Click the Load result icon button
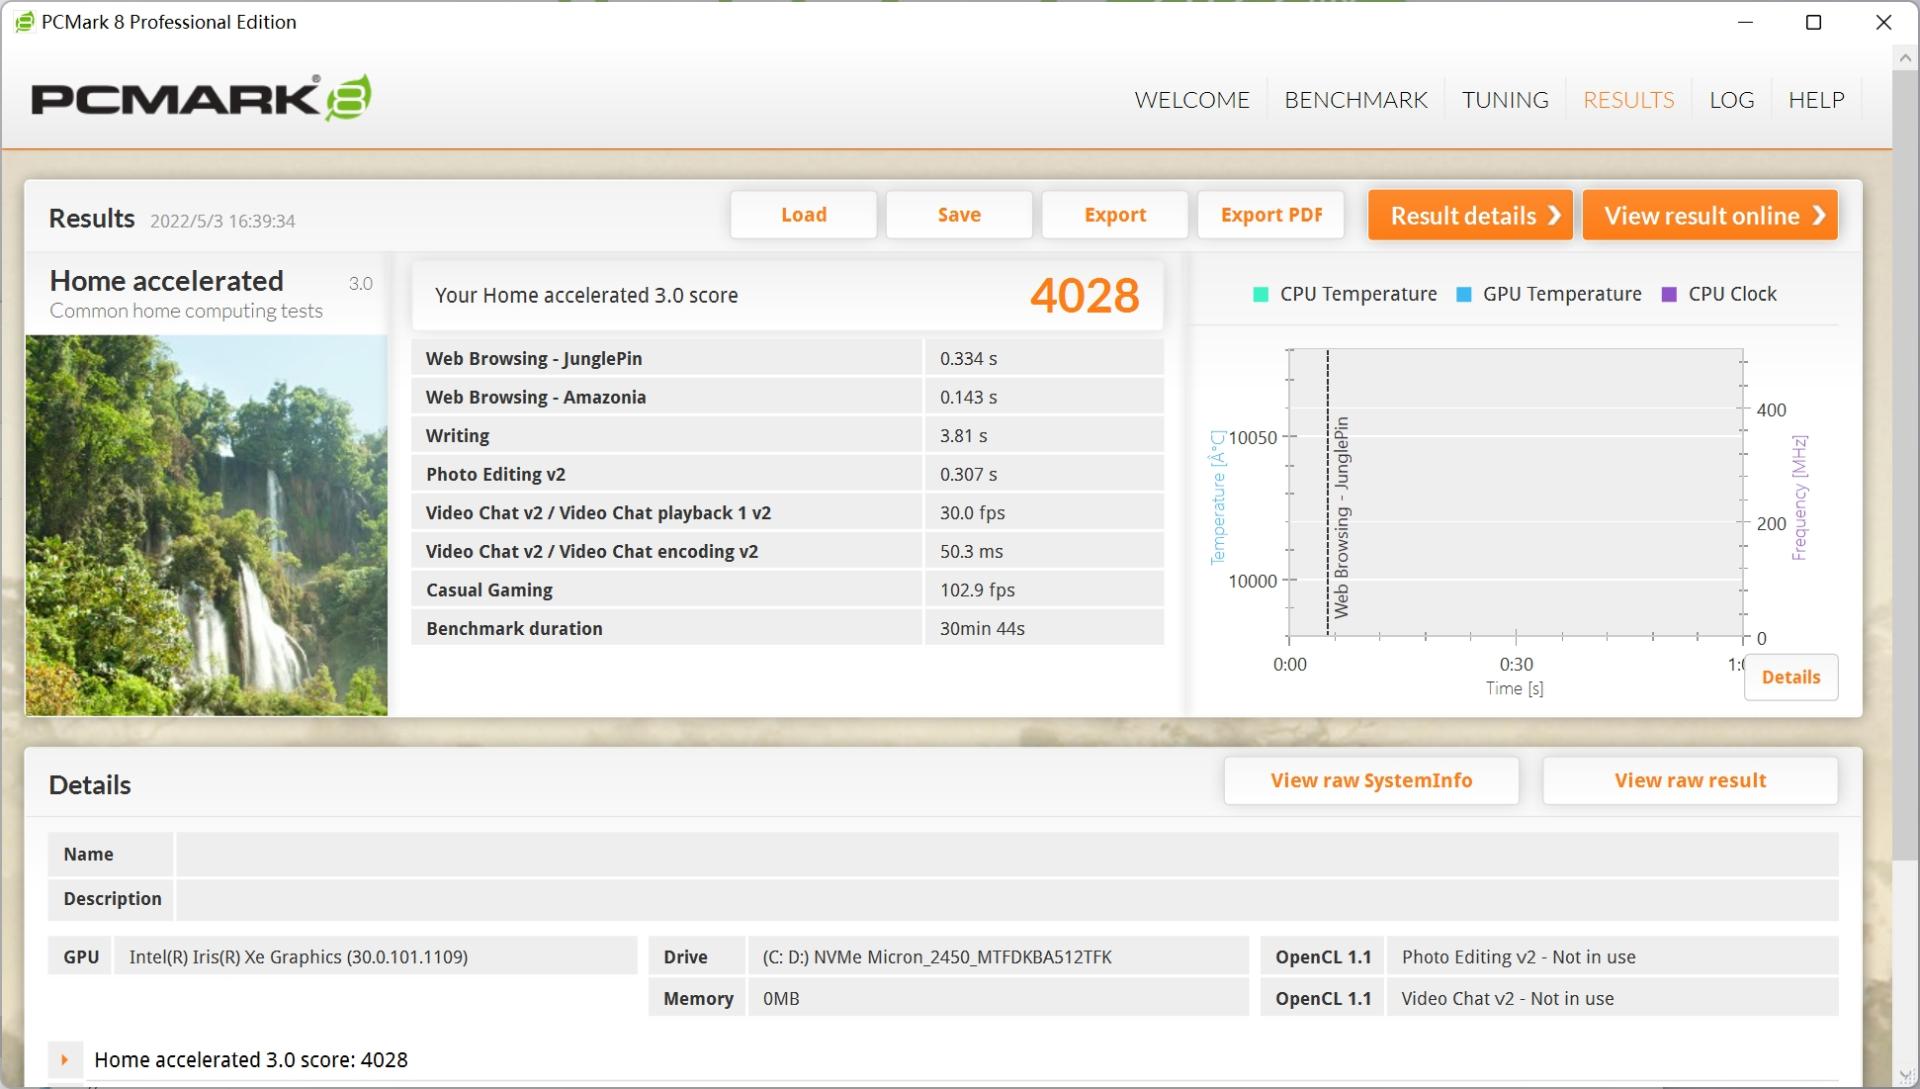This screenshot has width=1920, height=1089. [x=802, y=214]
